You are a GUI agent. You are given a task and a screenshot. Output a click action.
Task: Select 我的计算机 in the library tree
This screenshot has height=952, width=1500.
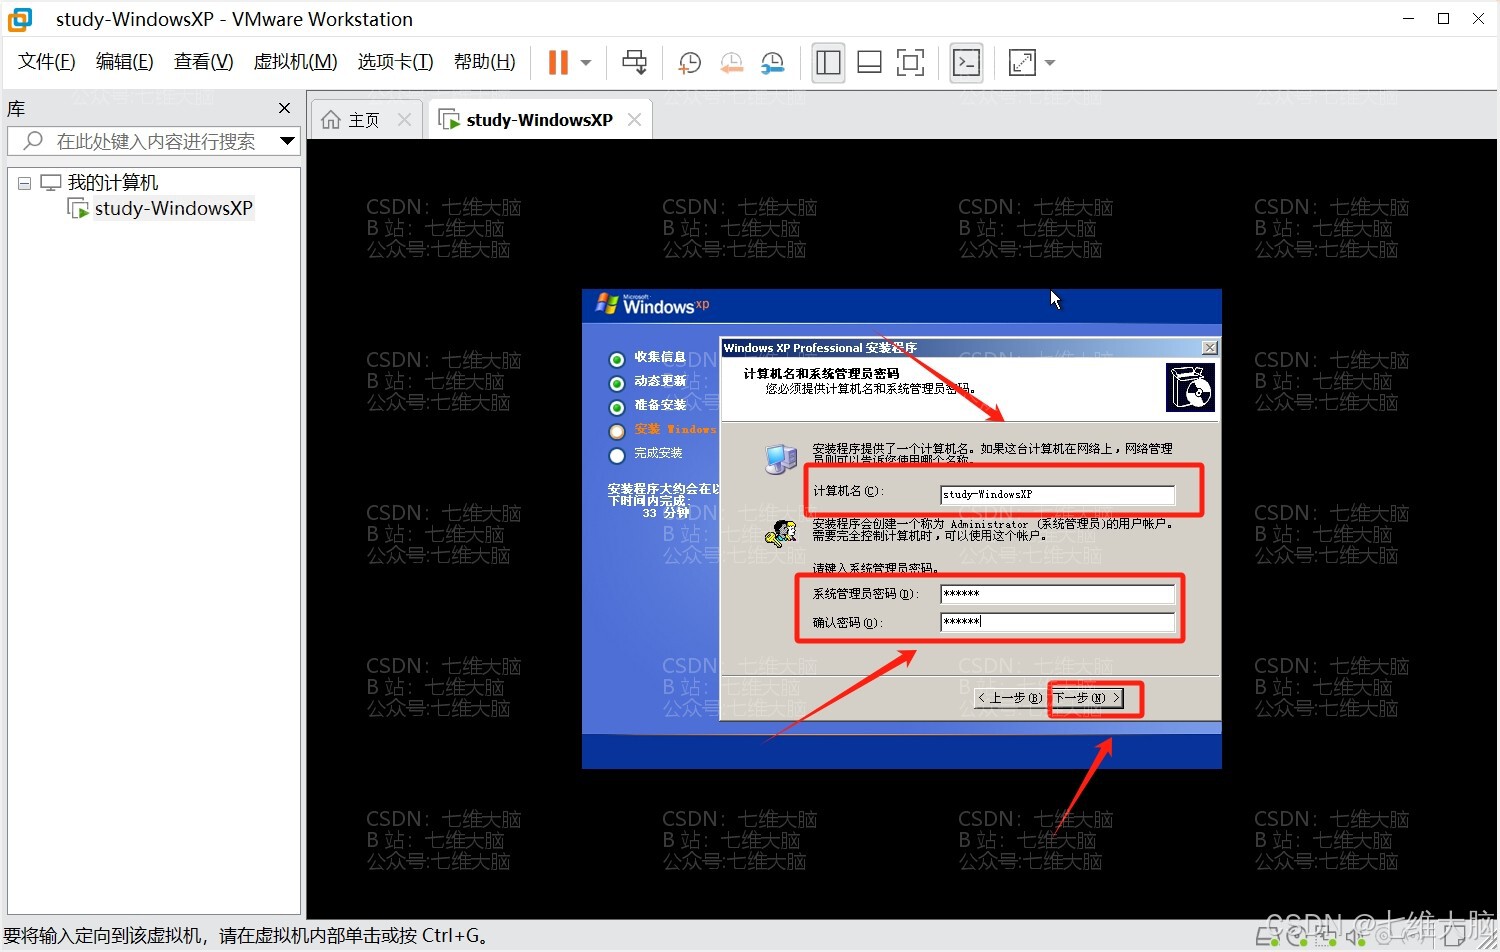[112, 183]
